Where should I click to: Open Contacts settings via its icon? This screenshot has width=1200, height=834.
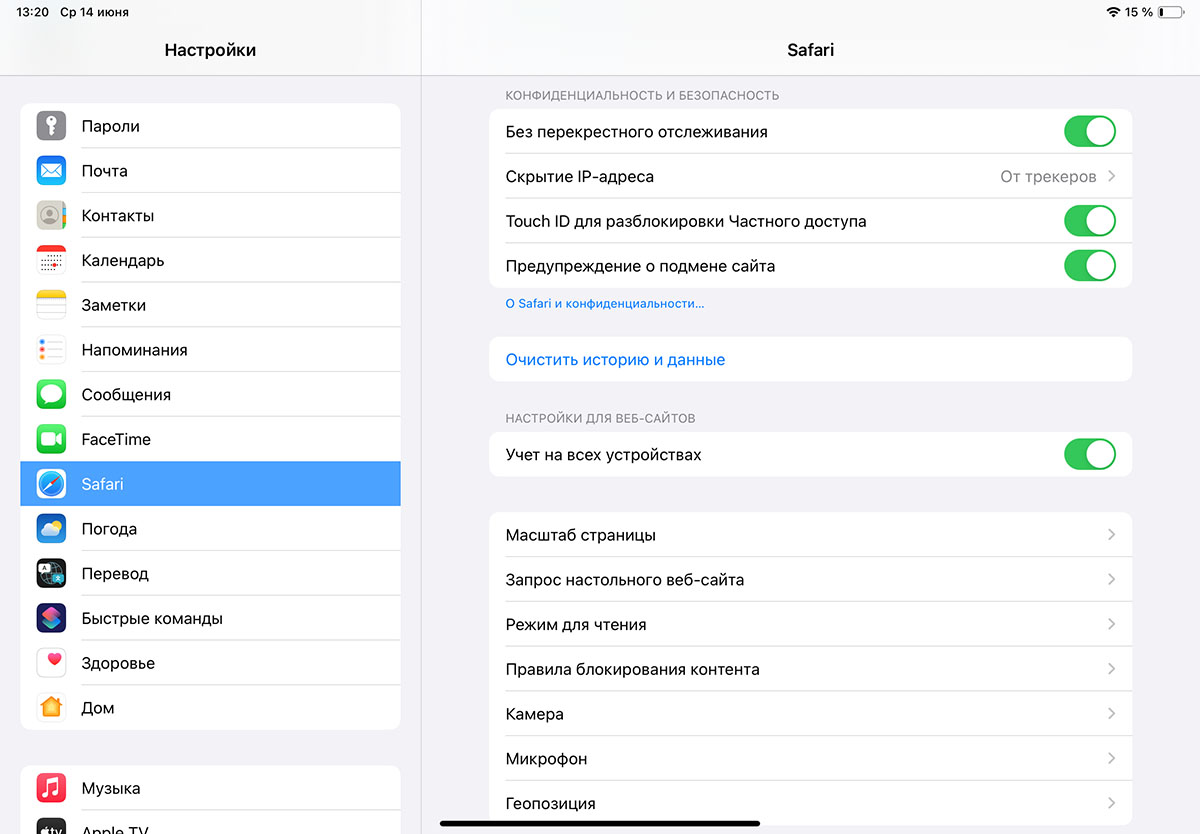[51, 215]
